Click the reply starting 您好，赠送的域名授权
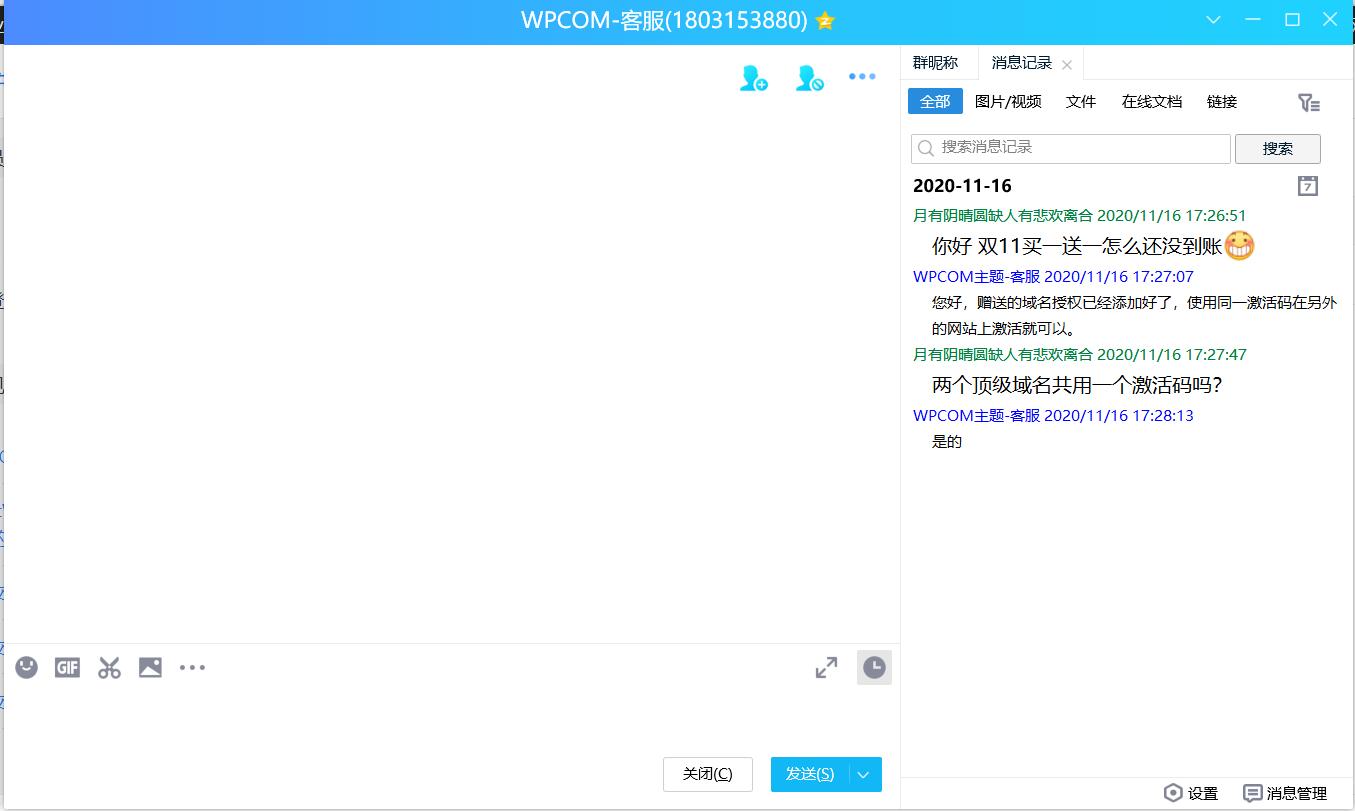 1134,315
